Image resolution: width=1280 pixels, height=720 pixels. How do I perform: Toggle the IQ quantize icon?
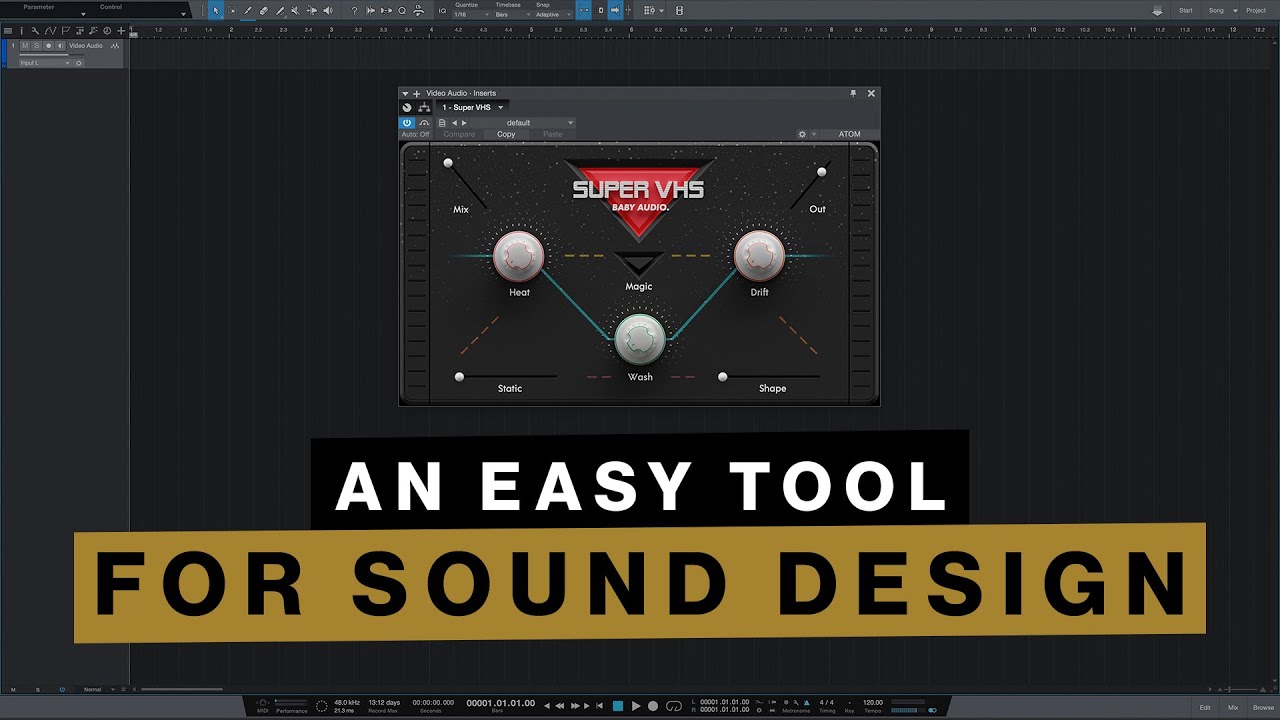click(443, 11)
